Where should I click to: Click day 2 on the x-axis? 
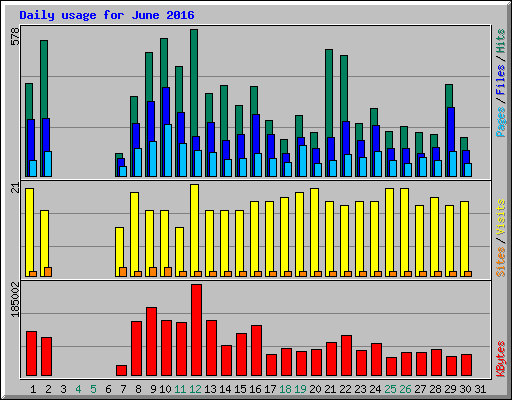click(x=48, y=389)
